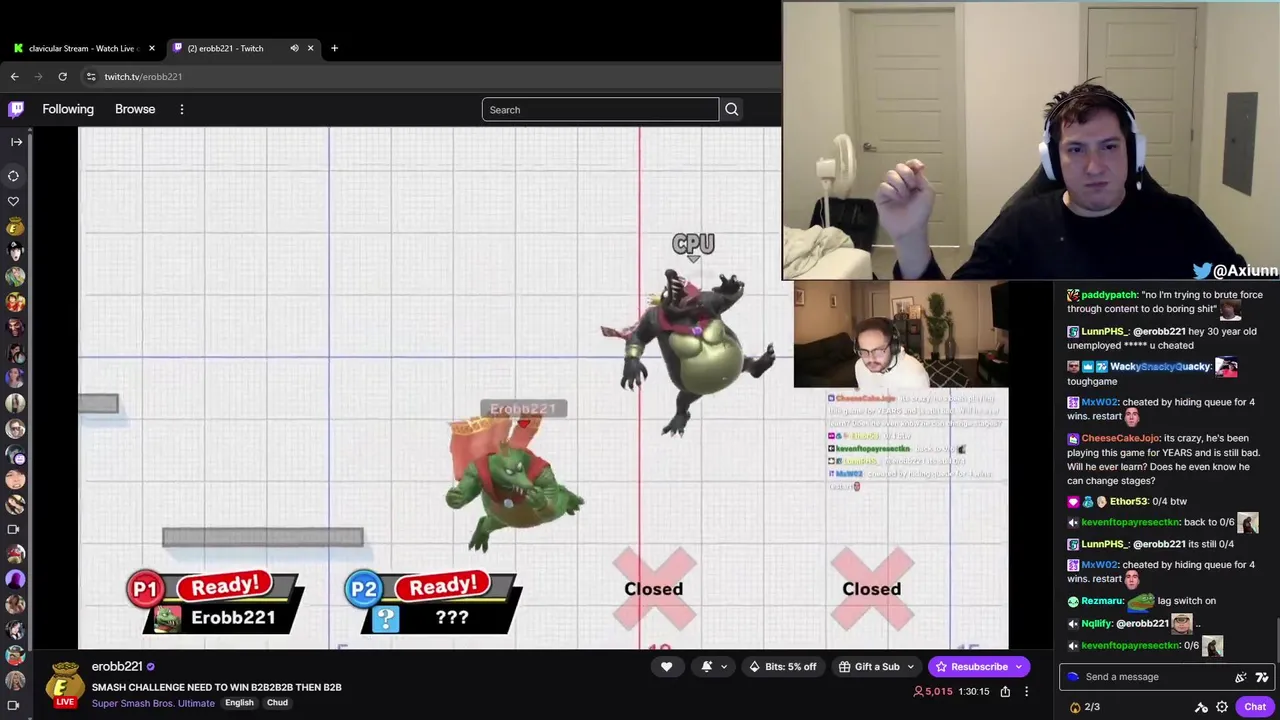Click the P1 Ready! Erobb221 player panel
The image size is (1280, 720).
coord(213,603)
